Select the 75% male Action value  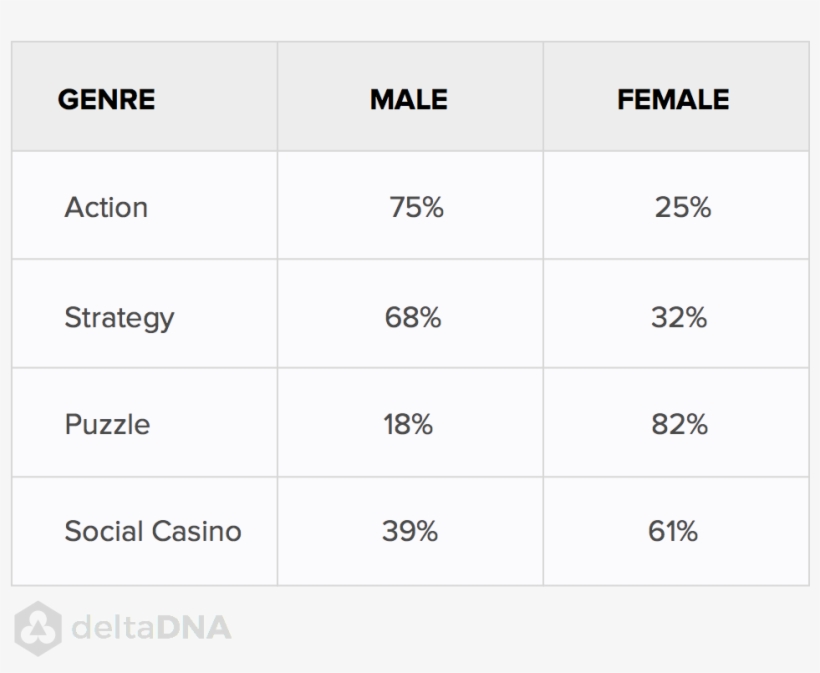[415, 207]
